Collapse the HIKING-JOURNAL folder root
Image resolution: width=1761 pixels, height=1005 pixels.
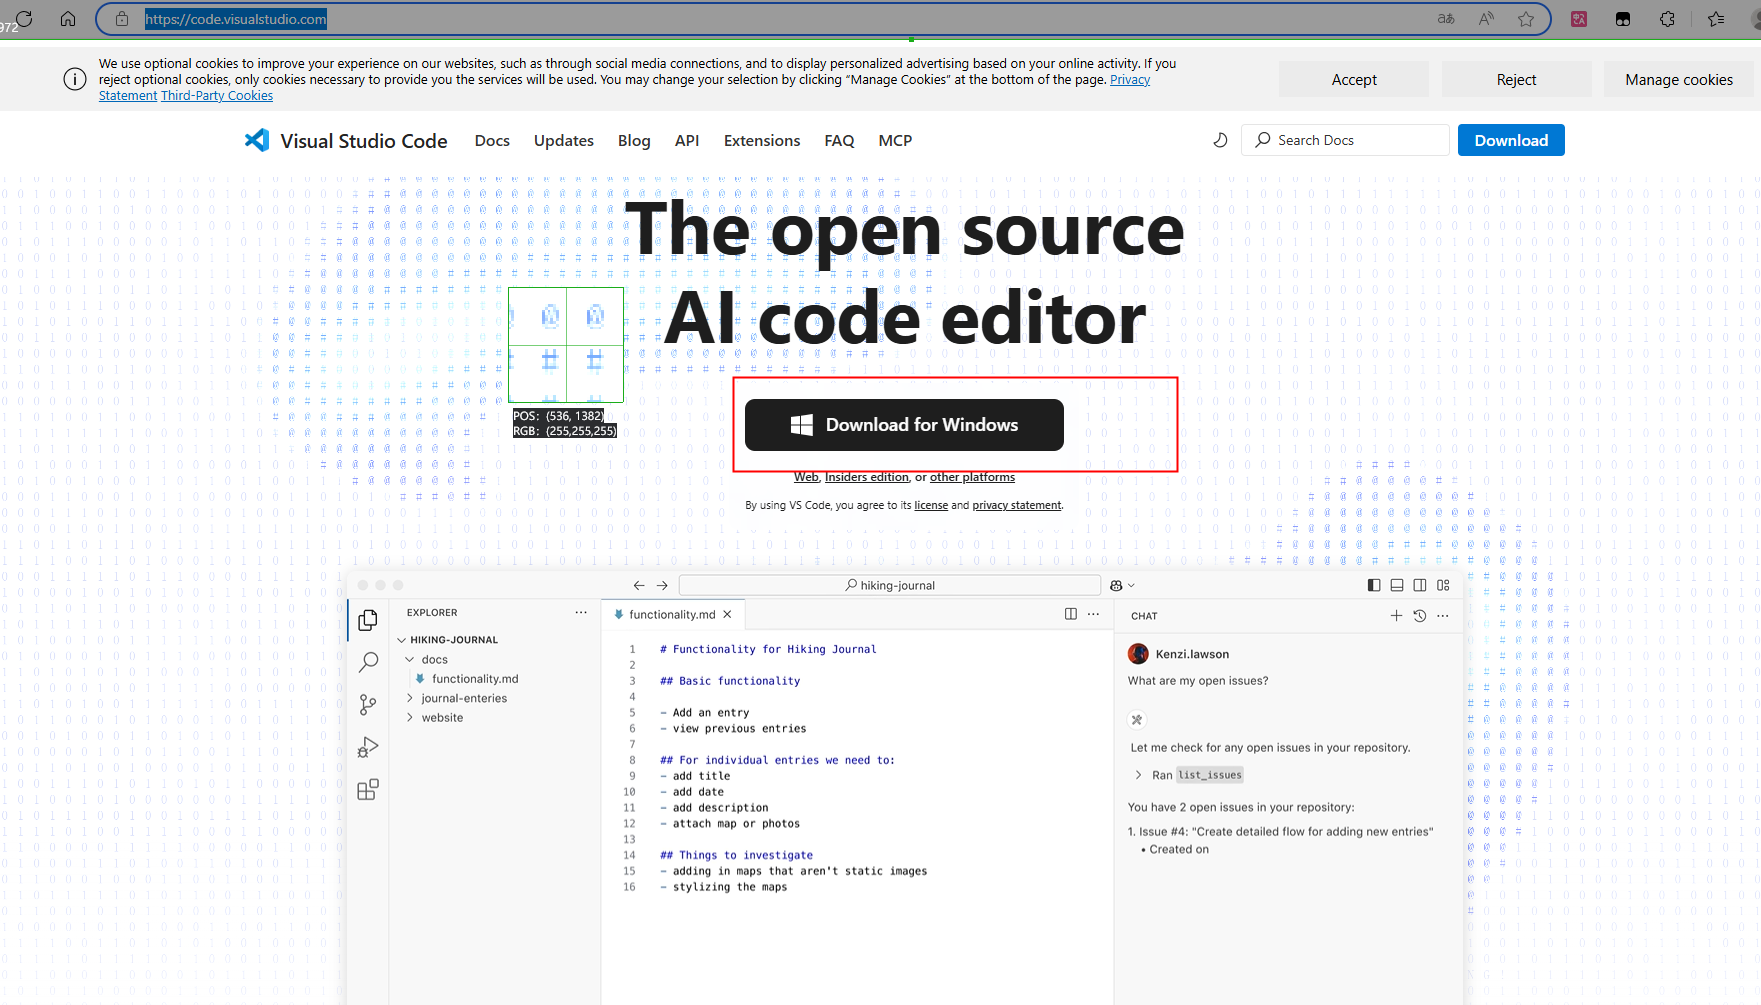point(402,640)
